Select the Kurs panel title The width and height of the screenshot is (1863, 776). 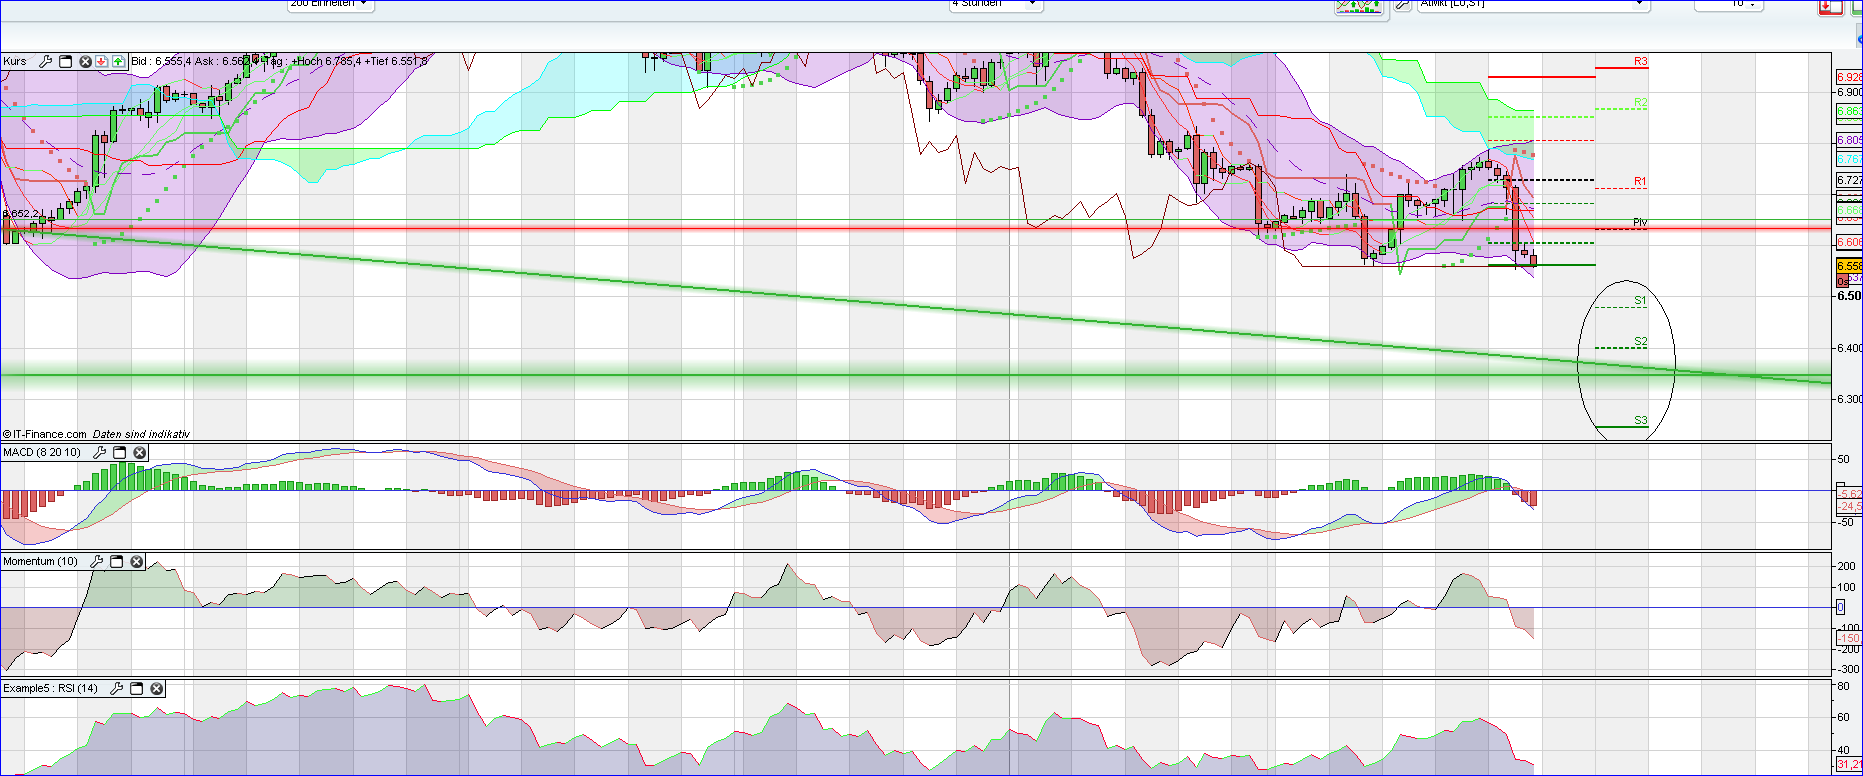click(15, 62)
